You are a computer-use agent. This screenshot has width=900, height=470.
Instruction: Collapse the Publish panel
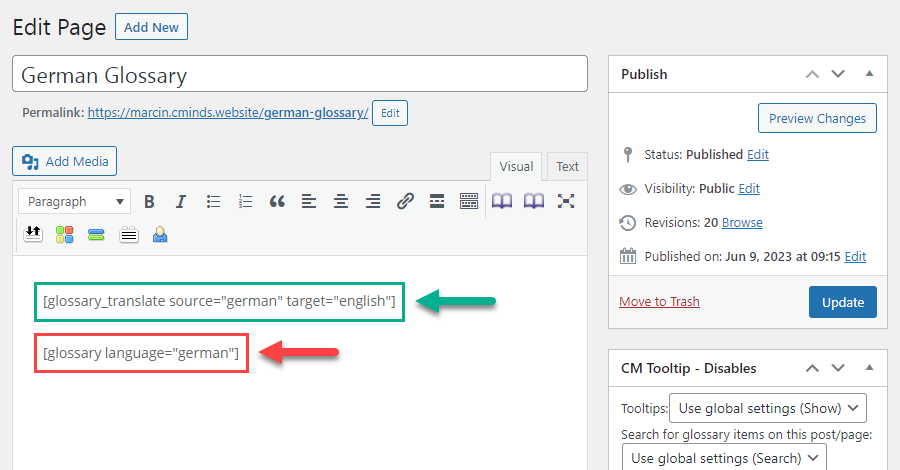coord(870,74)
